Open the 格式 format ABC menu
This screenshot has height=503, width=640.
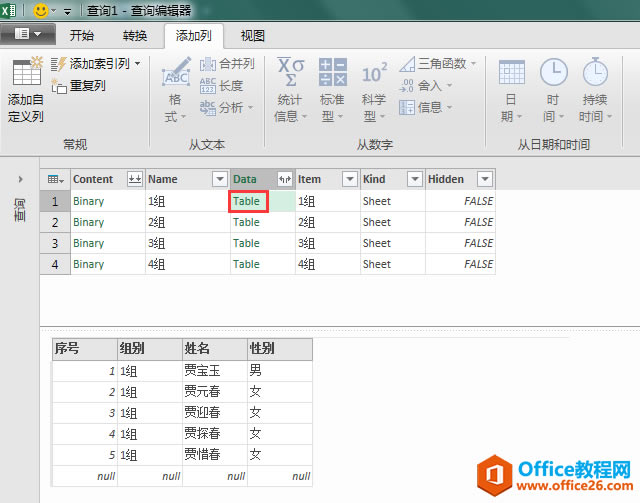click(176, 90)
